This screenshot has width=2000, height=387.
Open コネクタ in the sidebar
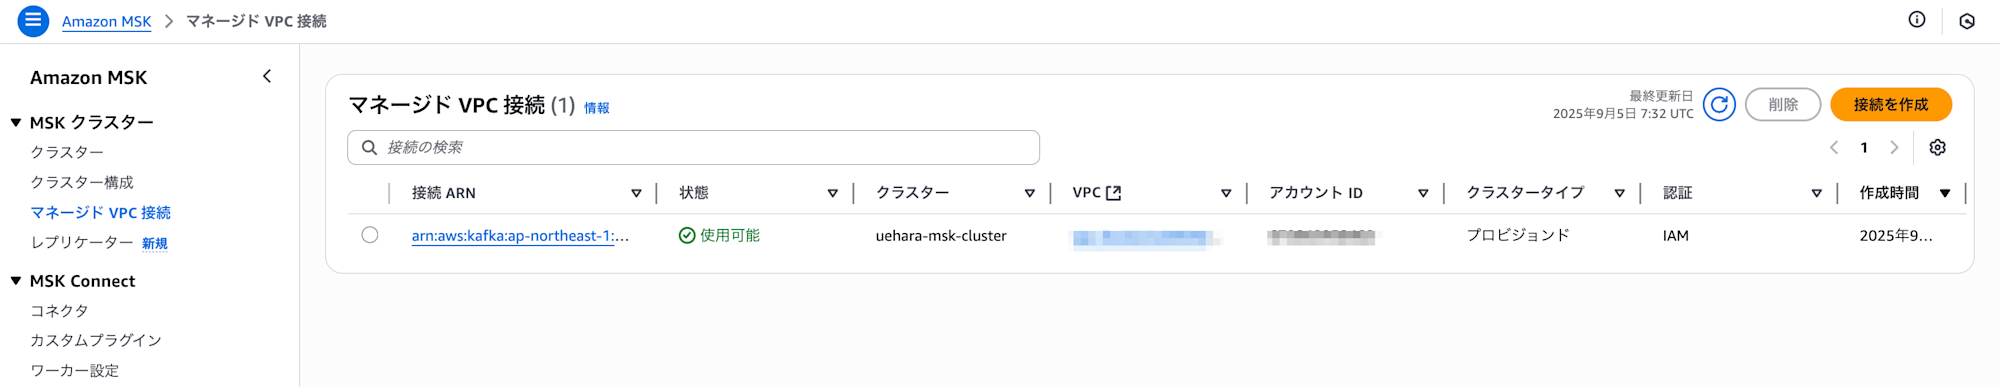point(59,311)
